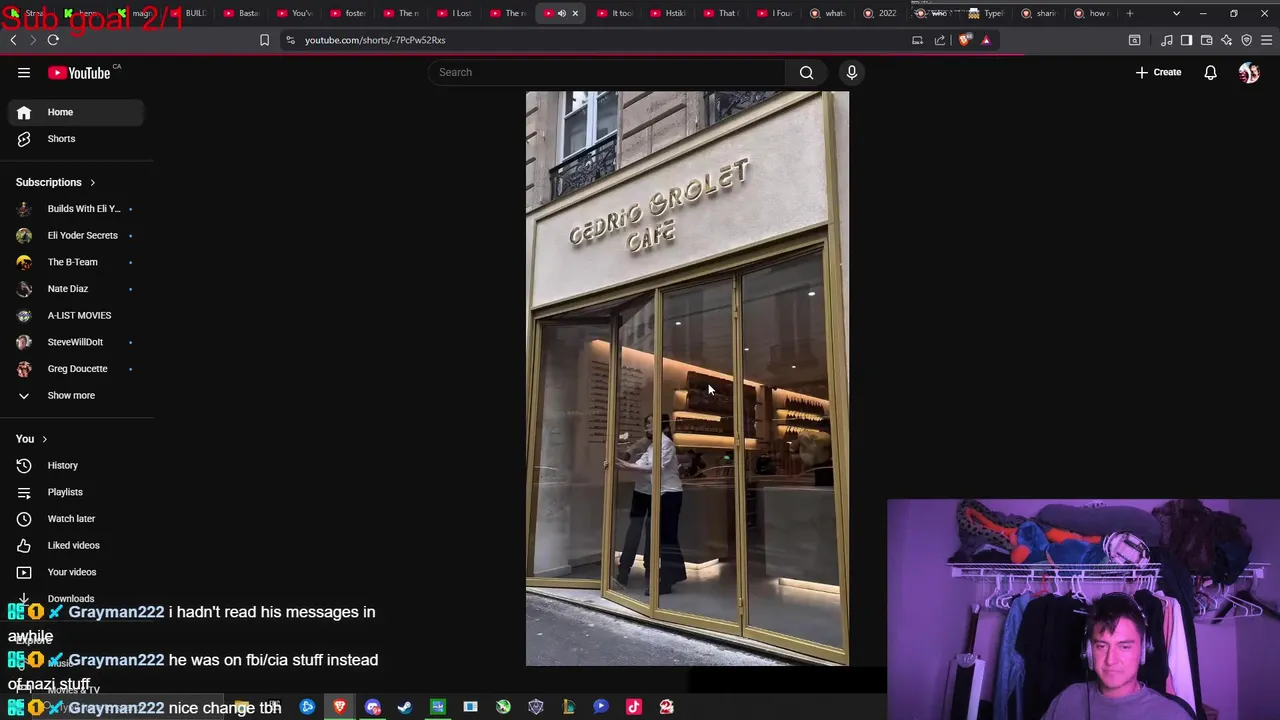Open Eli Yoder Secrets channel

pos(76,235)
